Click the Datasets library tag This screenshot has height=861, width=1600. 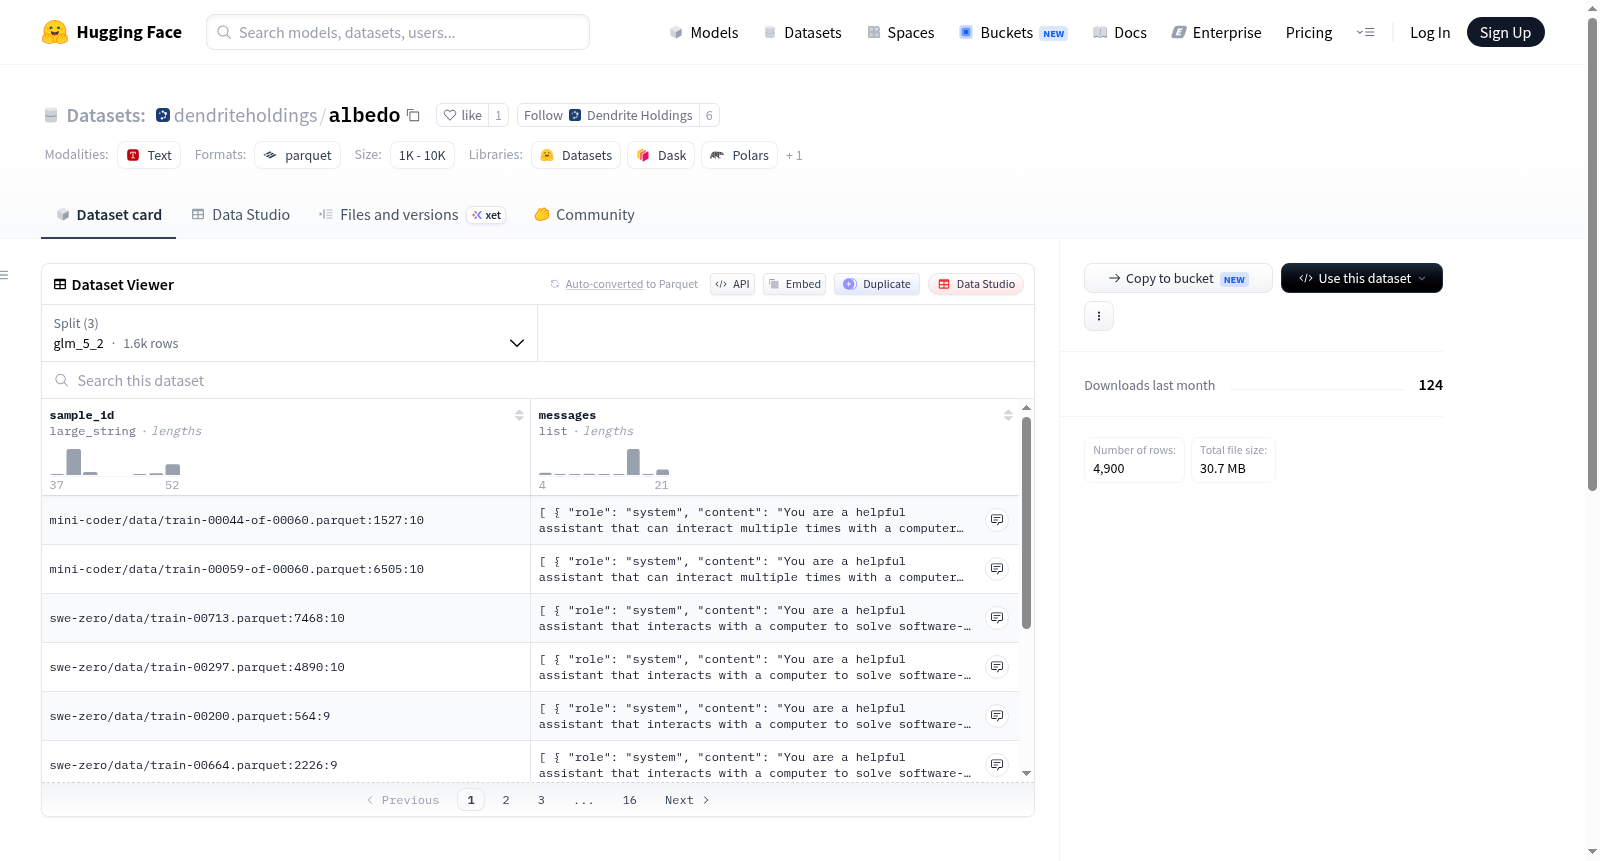[576, 155]
